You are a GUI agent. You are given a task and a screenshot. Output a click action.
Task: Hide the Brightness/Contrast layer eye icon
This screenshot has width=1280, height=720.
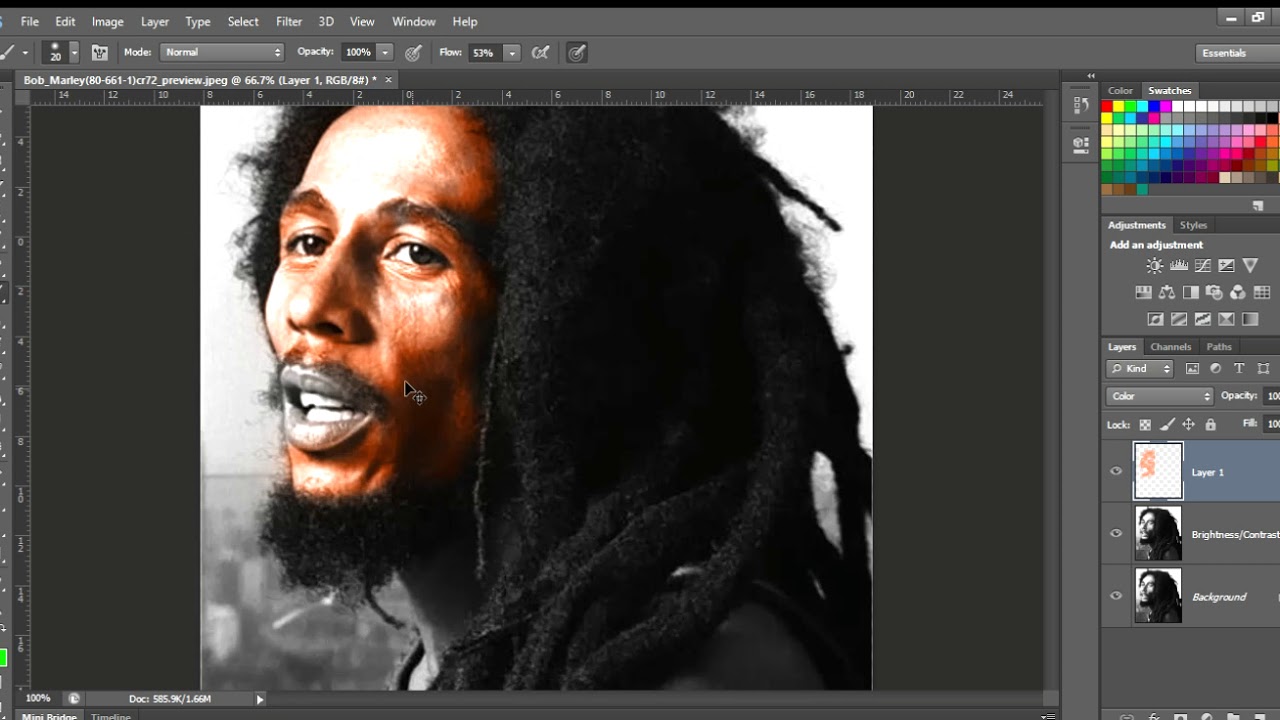coord(1116,533)
